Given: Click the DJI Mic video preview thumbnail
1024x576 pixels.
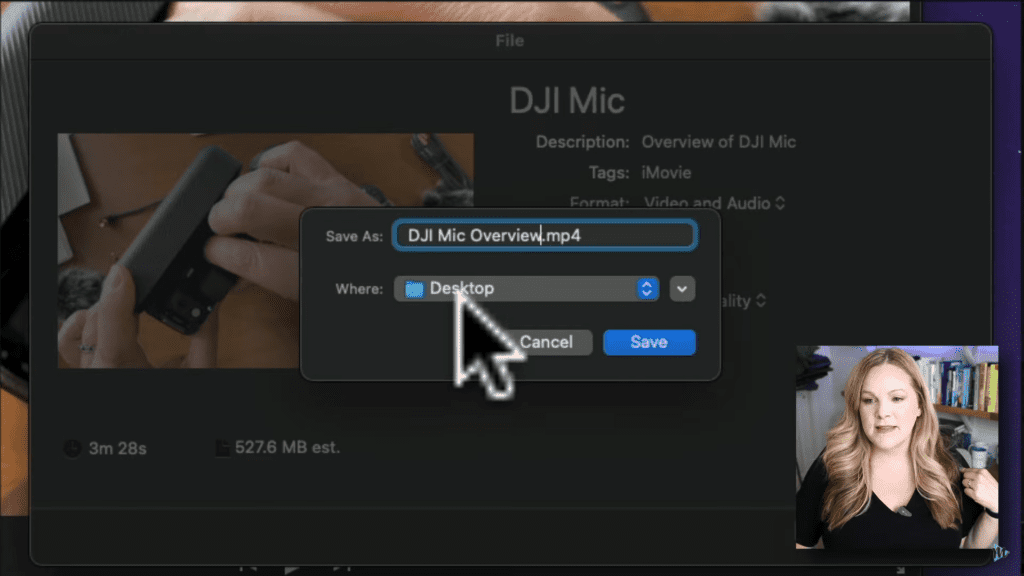Looking at the screenshot, I should coord(265,250).
